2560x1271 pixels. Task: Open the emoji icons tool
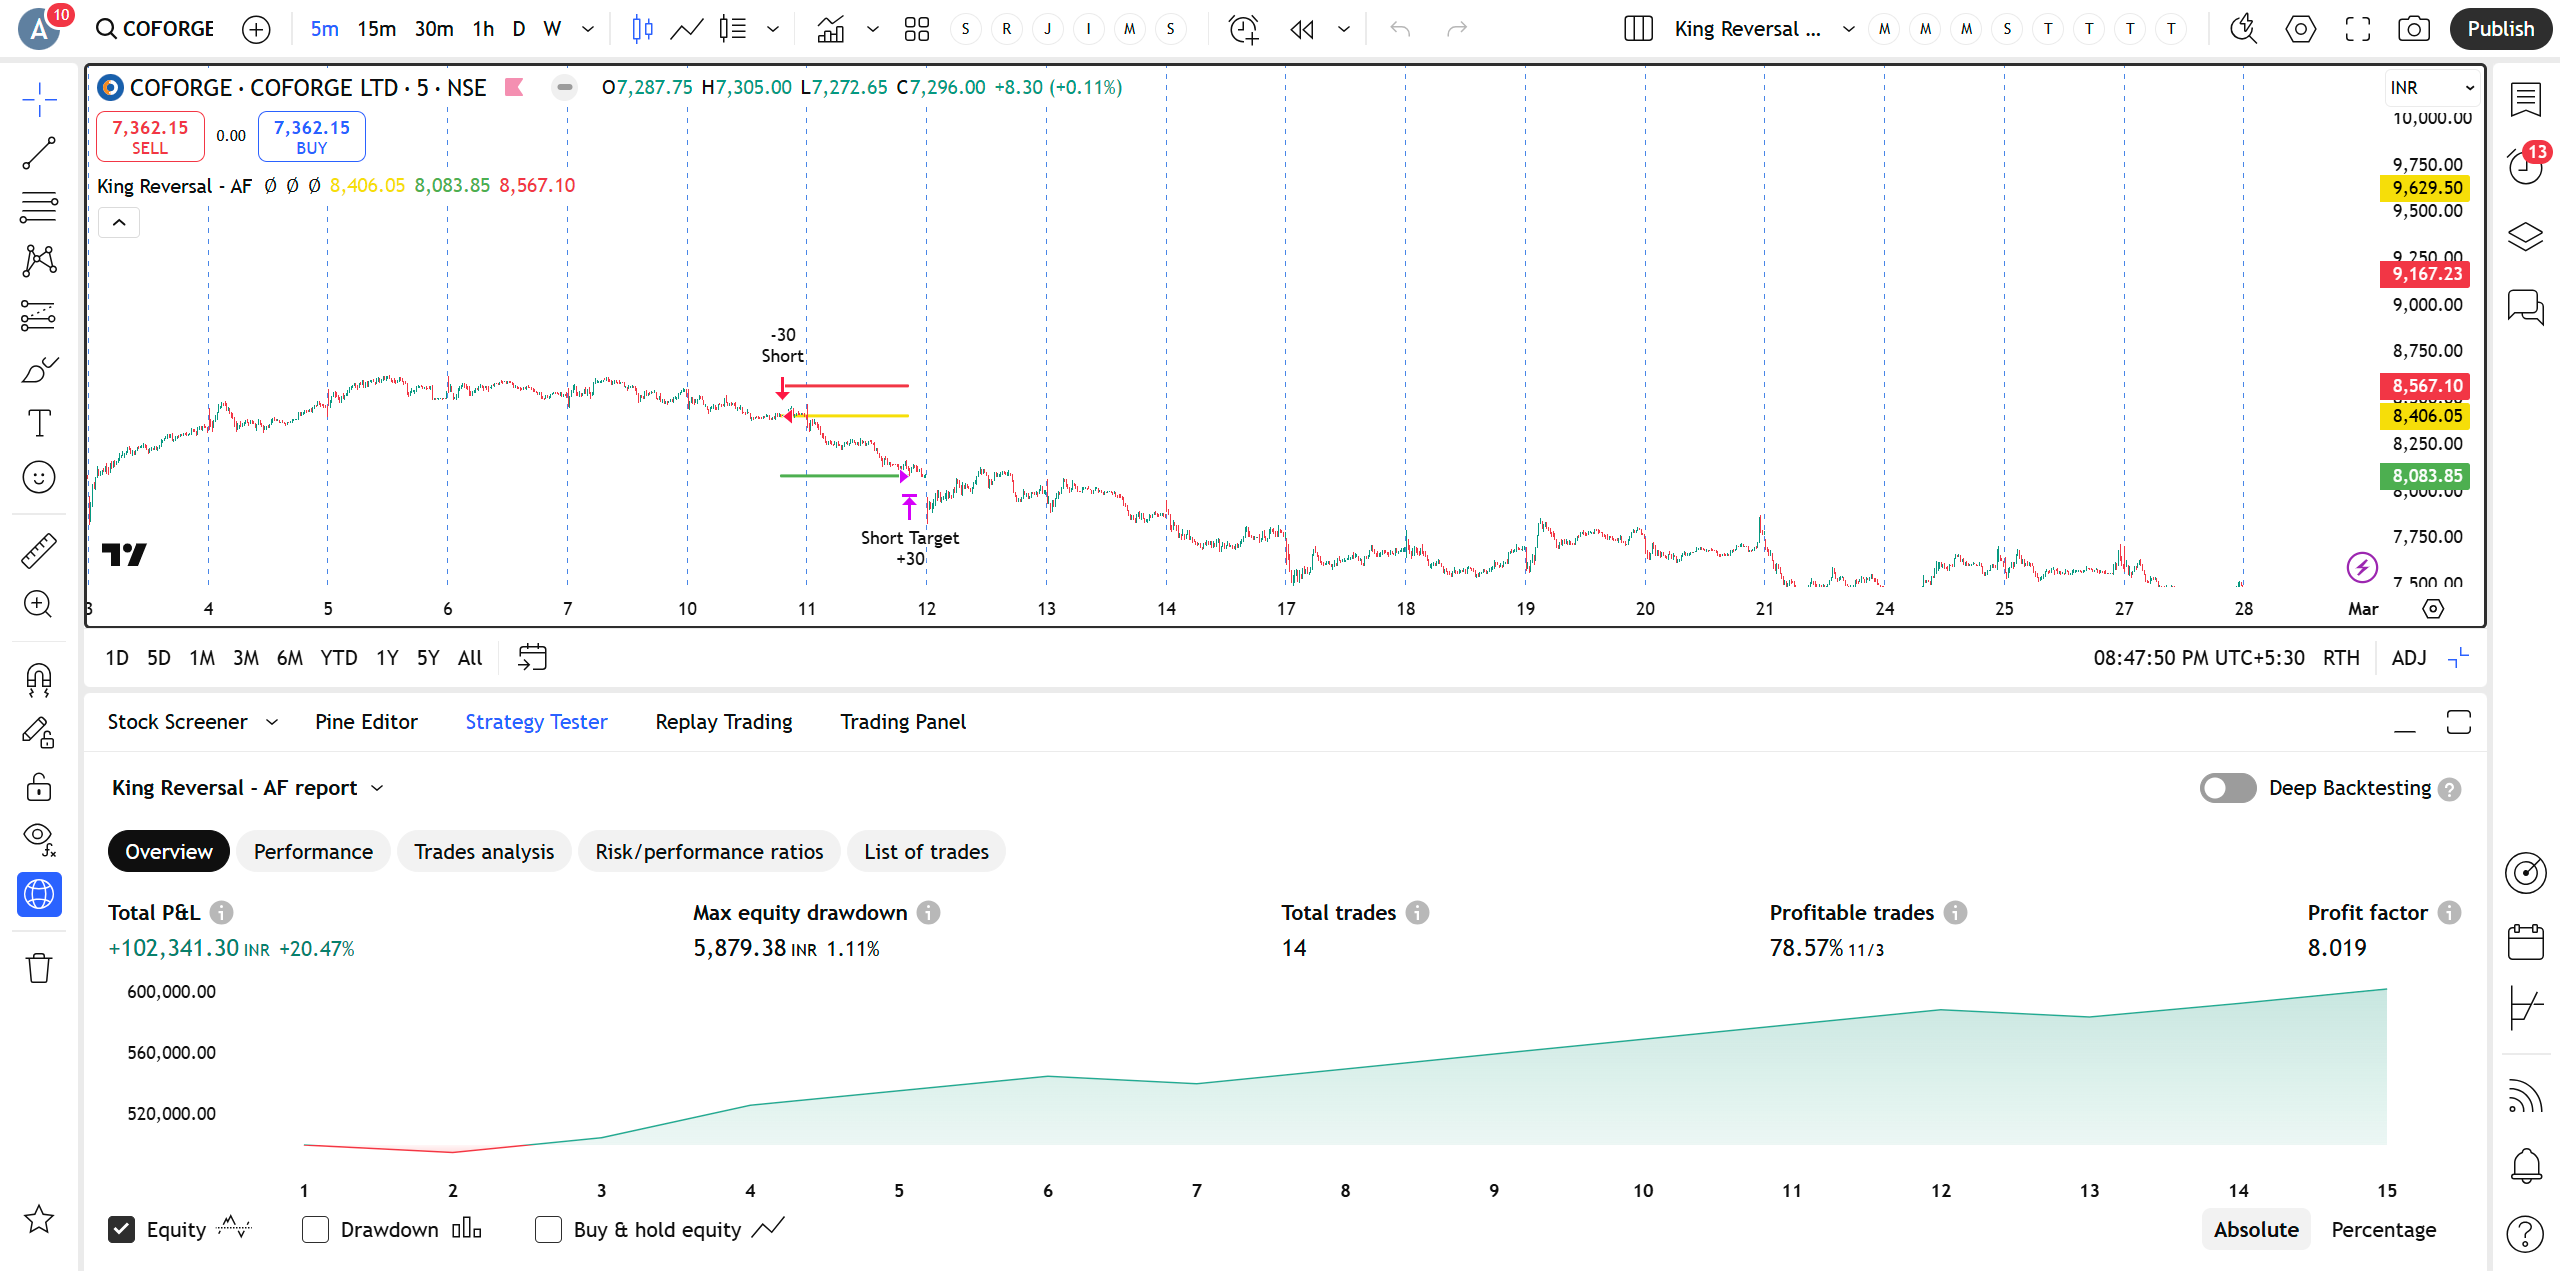[39, 477]
